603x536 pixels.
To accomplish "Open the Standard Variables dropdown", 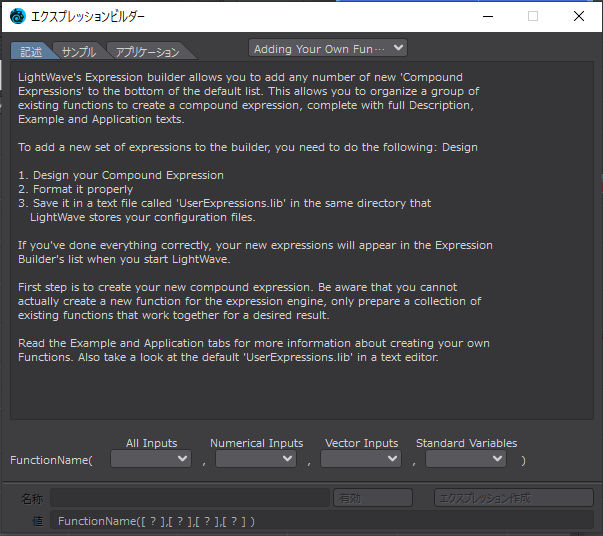I will coord(466,459).
